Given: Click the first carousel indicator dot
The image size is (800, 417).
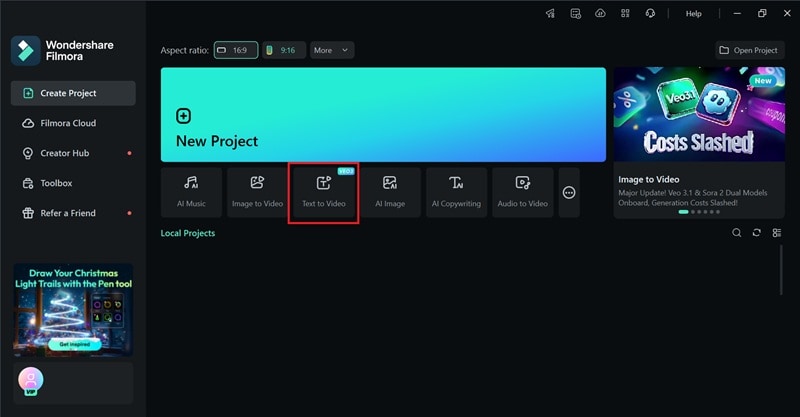Looking at the screenshot, I should [x=683, y=212].
